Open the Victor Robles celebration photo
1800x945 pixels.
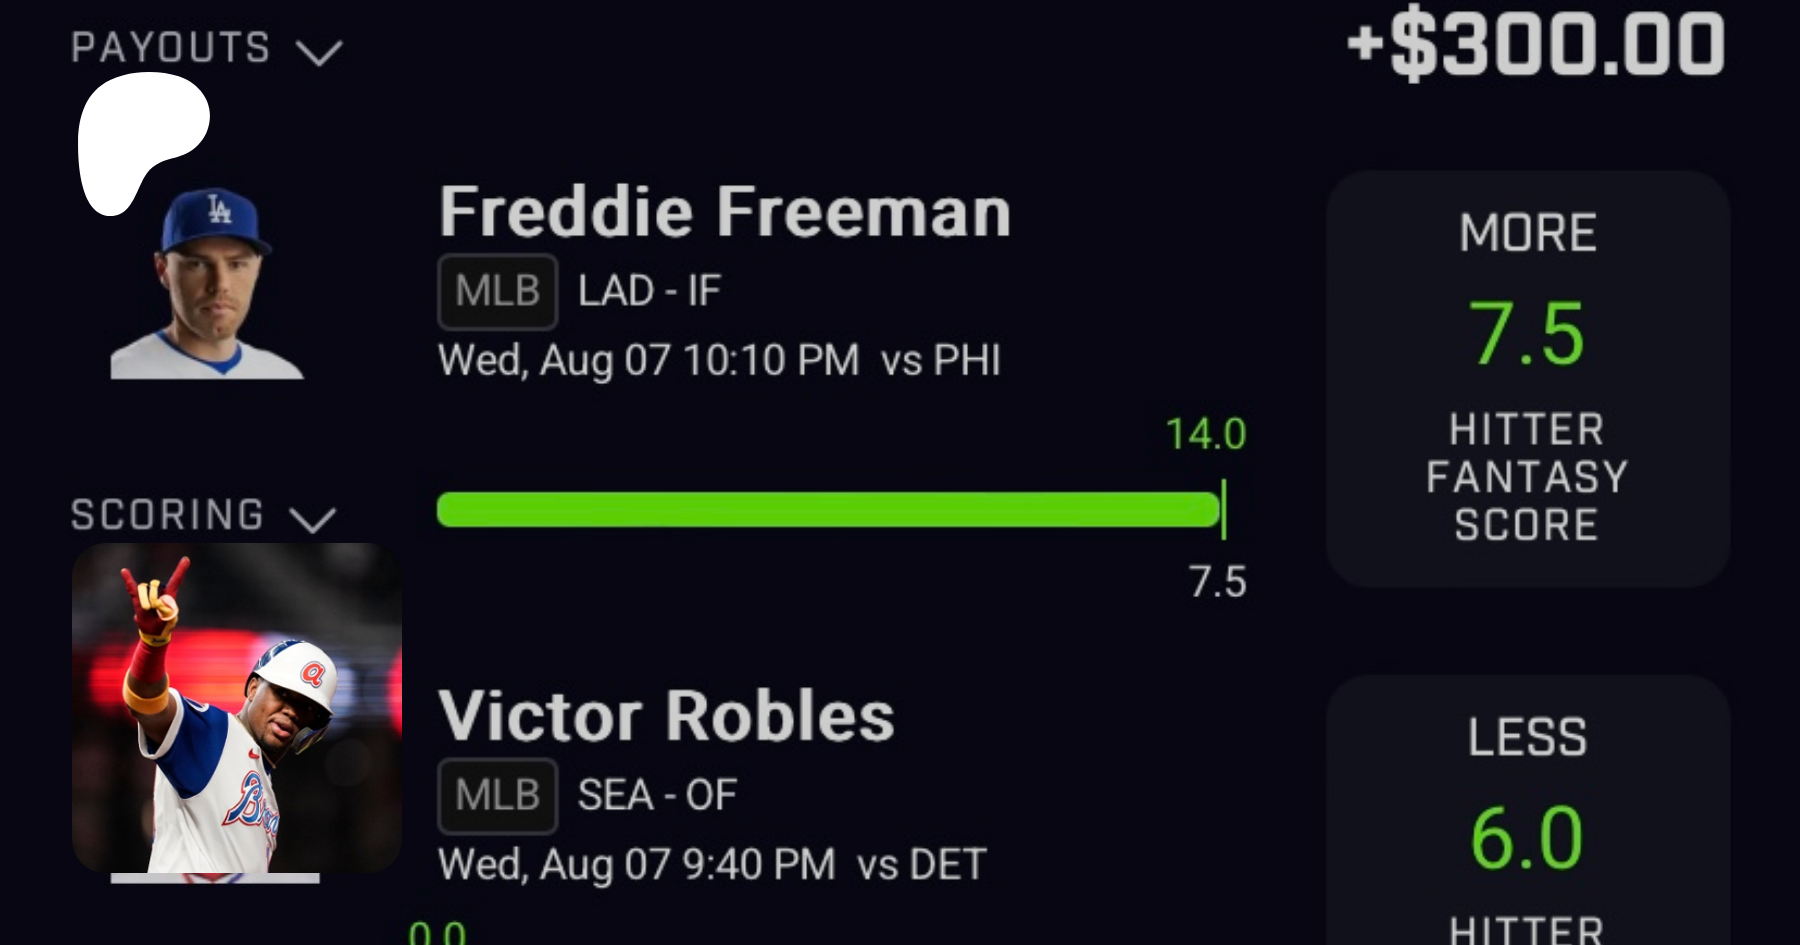click(237, 708)
